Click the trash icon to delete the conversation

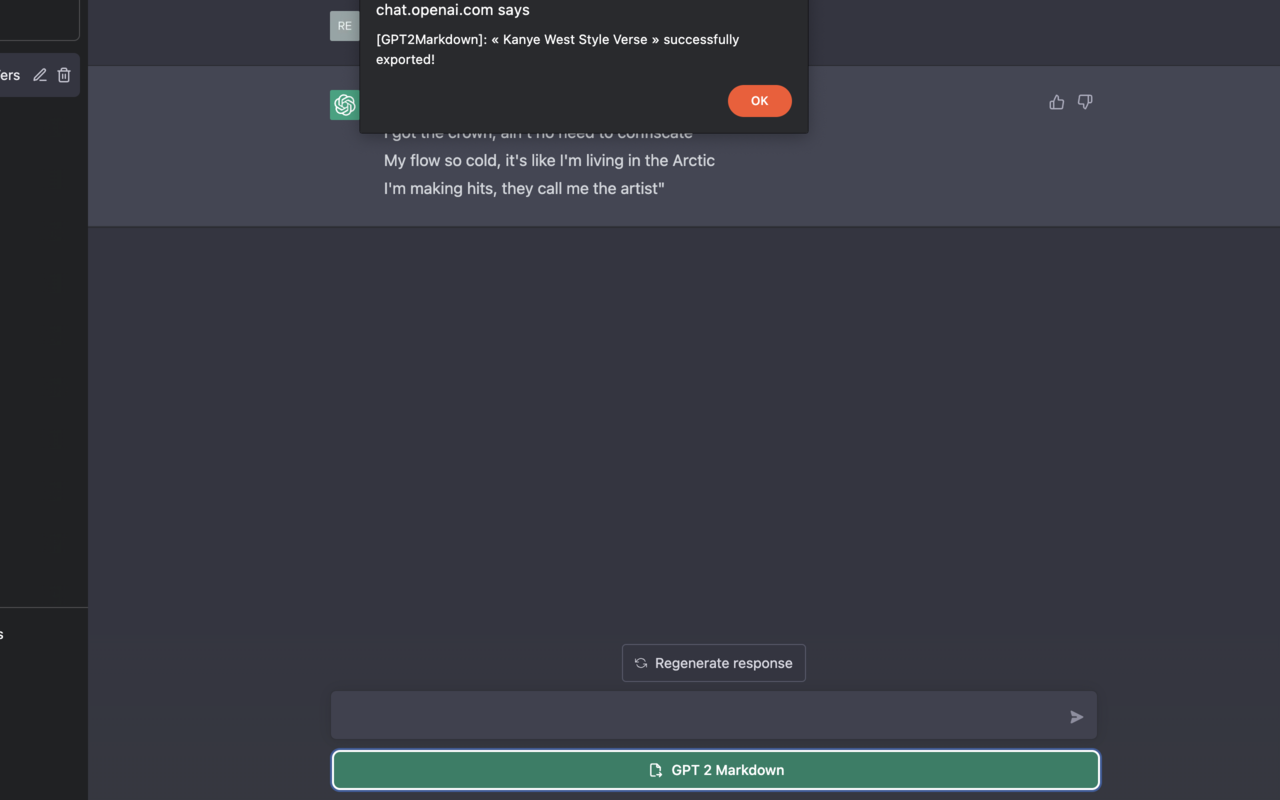coord(63,74)
